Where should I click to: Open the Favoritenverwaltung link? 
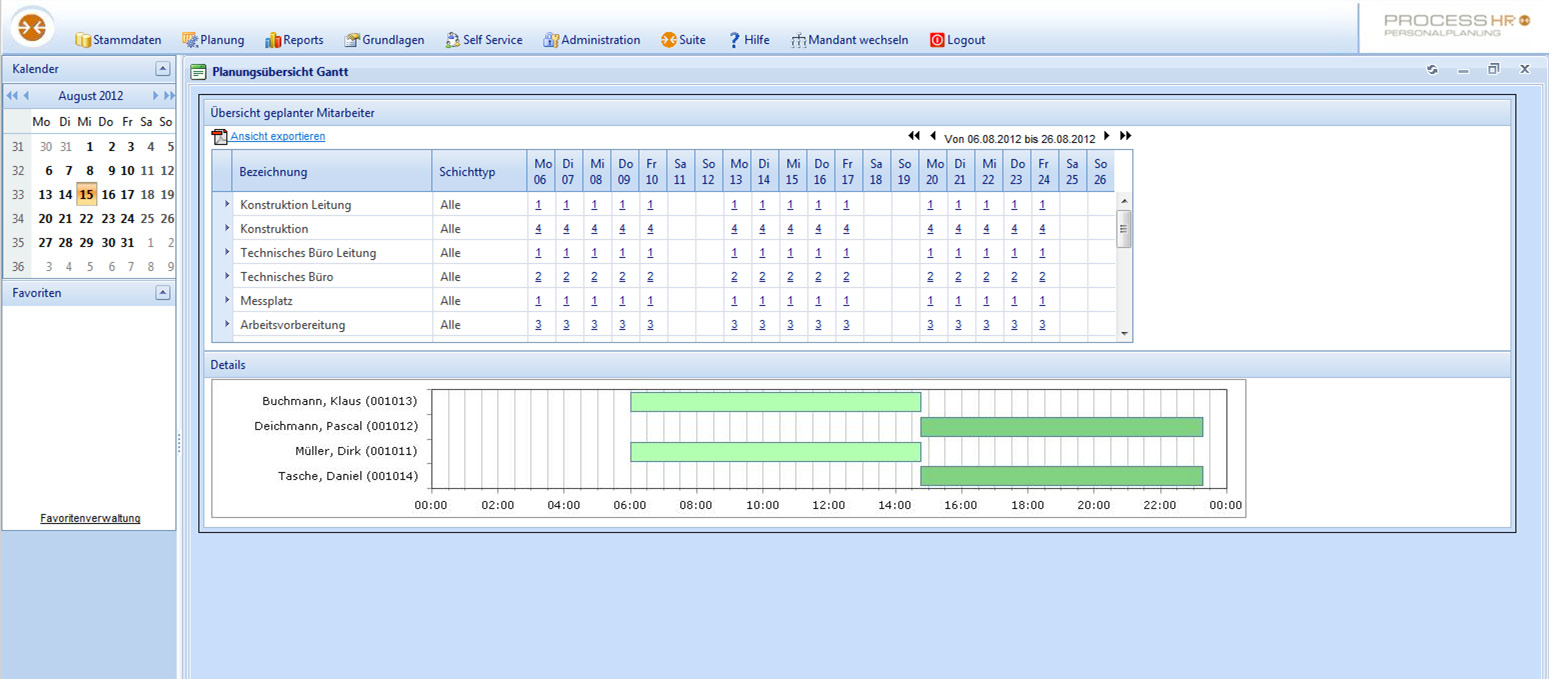coord(90,518)
